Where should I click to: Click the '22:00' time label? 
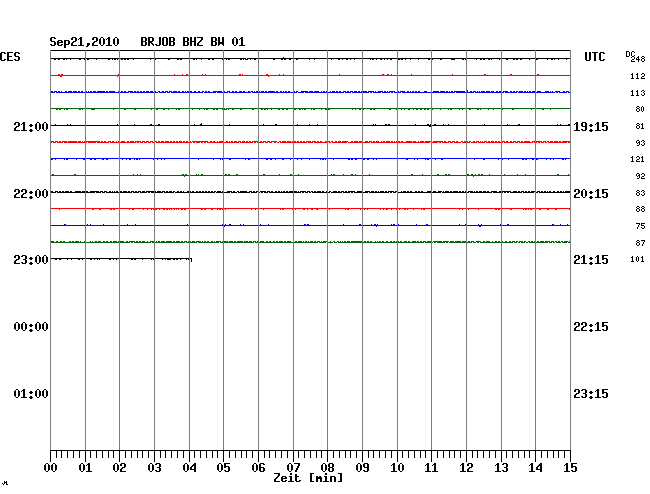[31, 194]
